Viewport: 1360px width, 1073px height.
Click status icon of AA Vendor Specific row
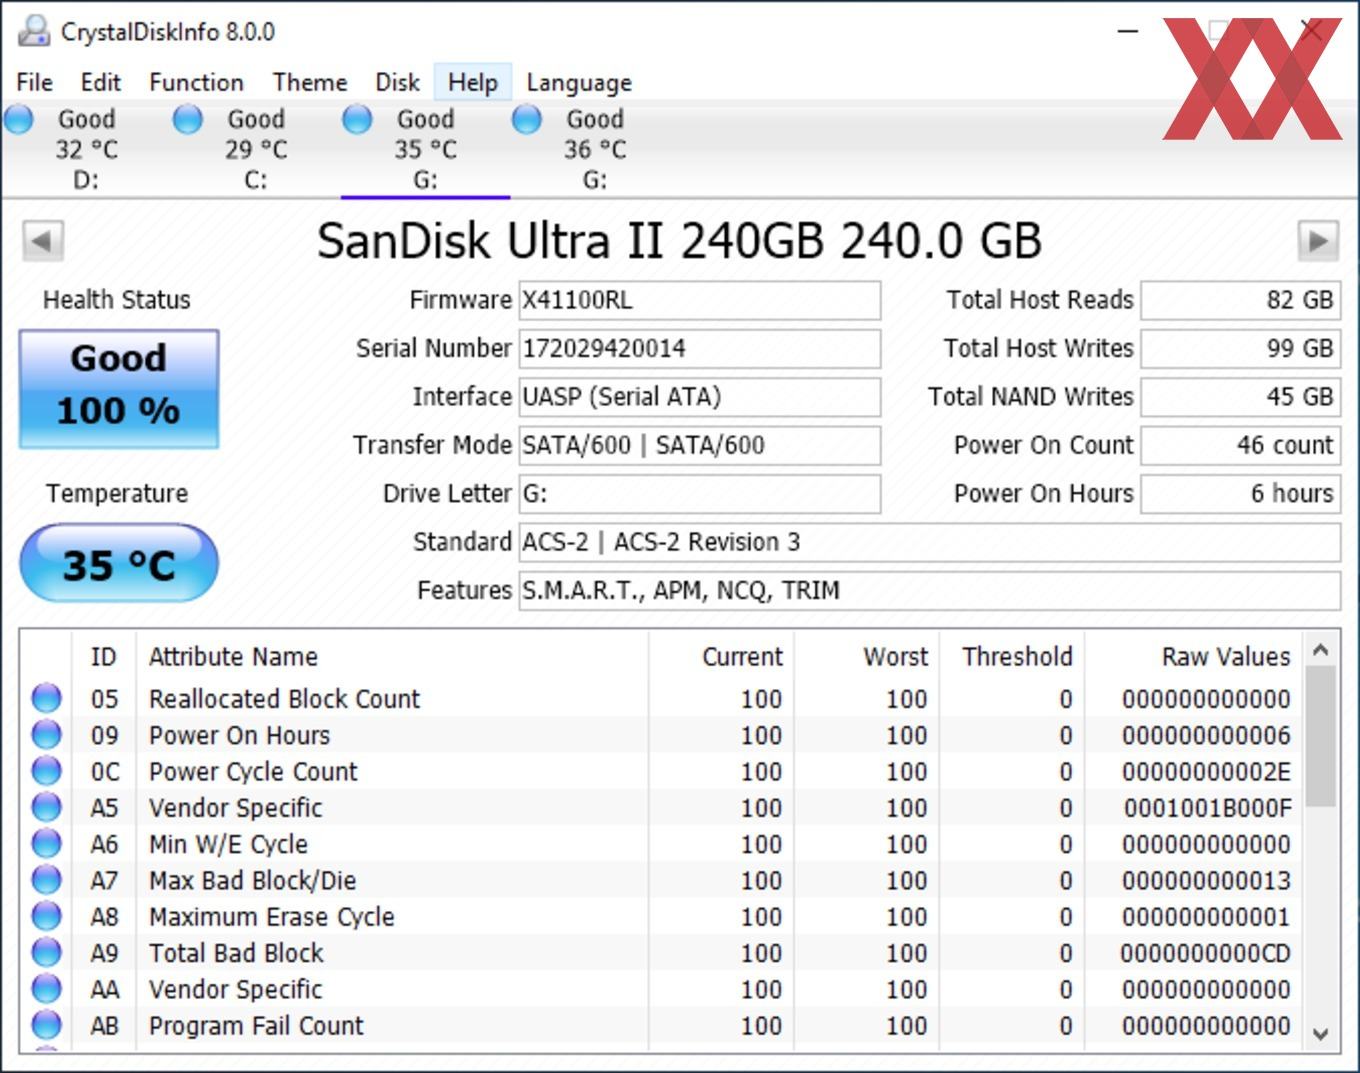click(47, 989)
